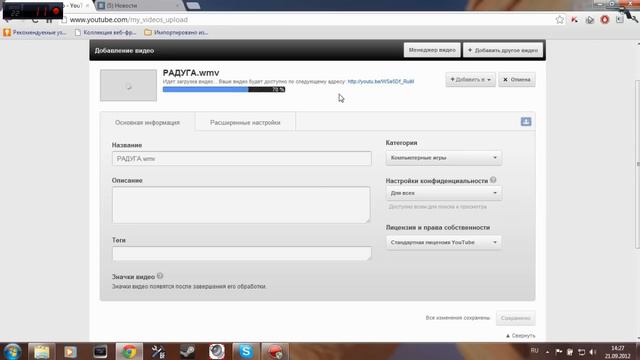Bookmark this page with the star icon

[560, 20]
